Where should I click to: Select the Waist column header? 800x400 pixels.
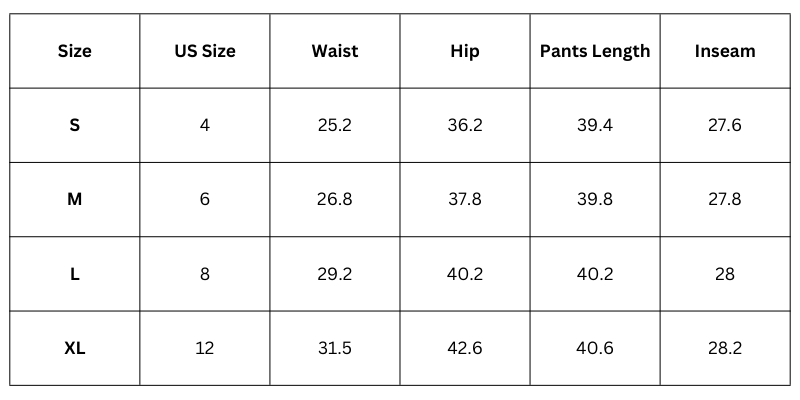(x=334, y=51)
